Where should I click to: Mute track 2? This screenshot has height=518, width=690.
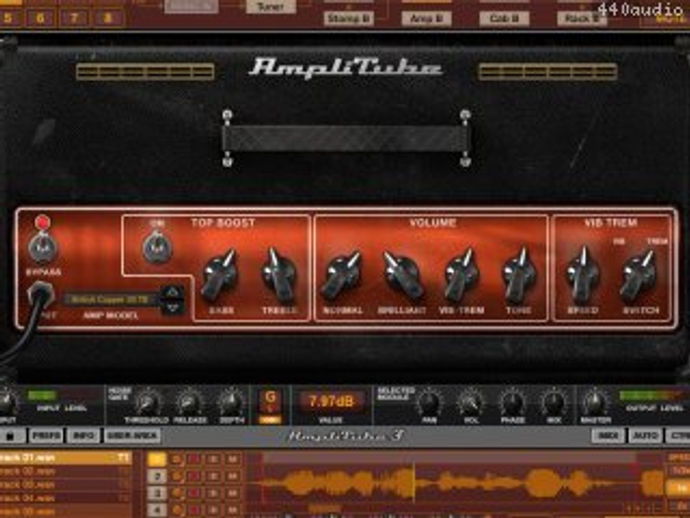(x=232, y=477)
